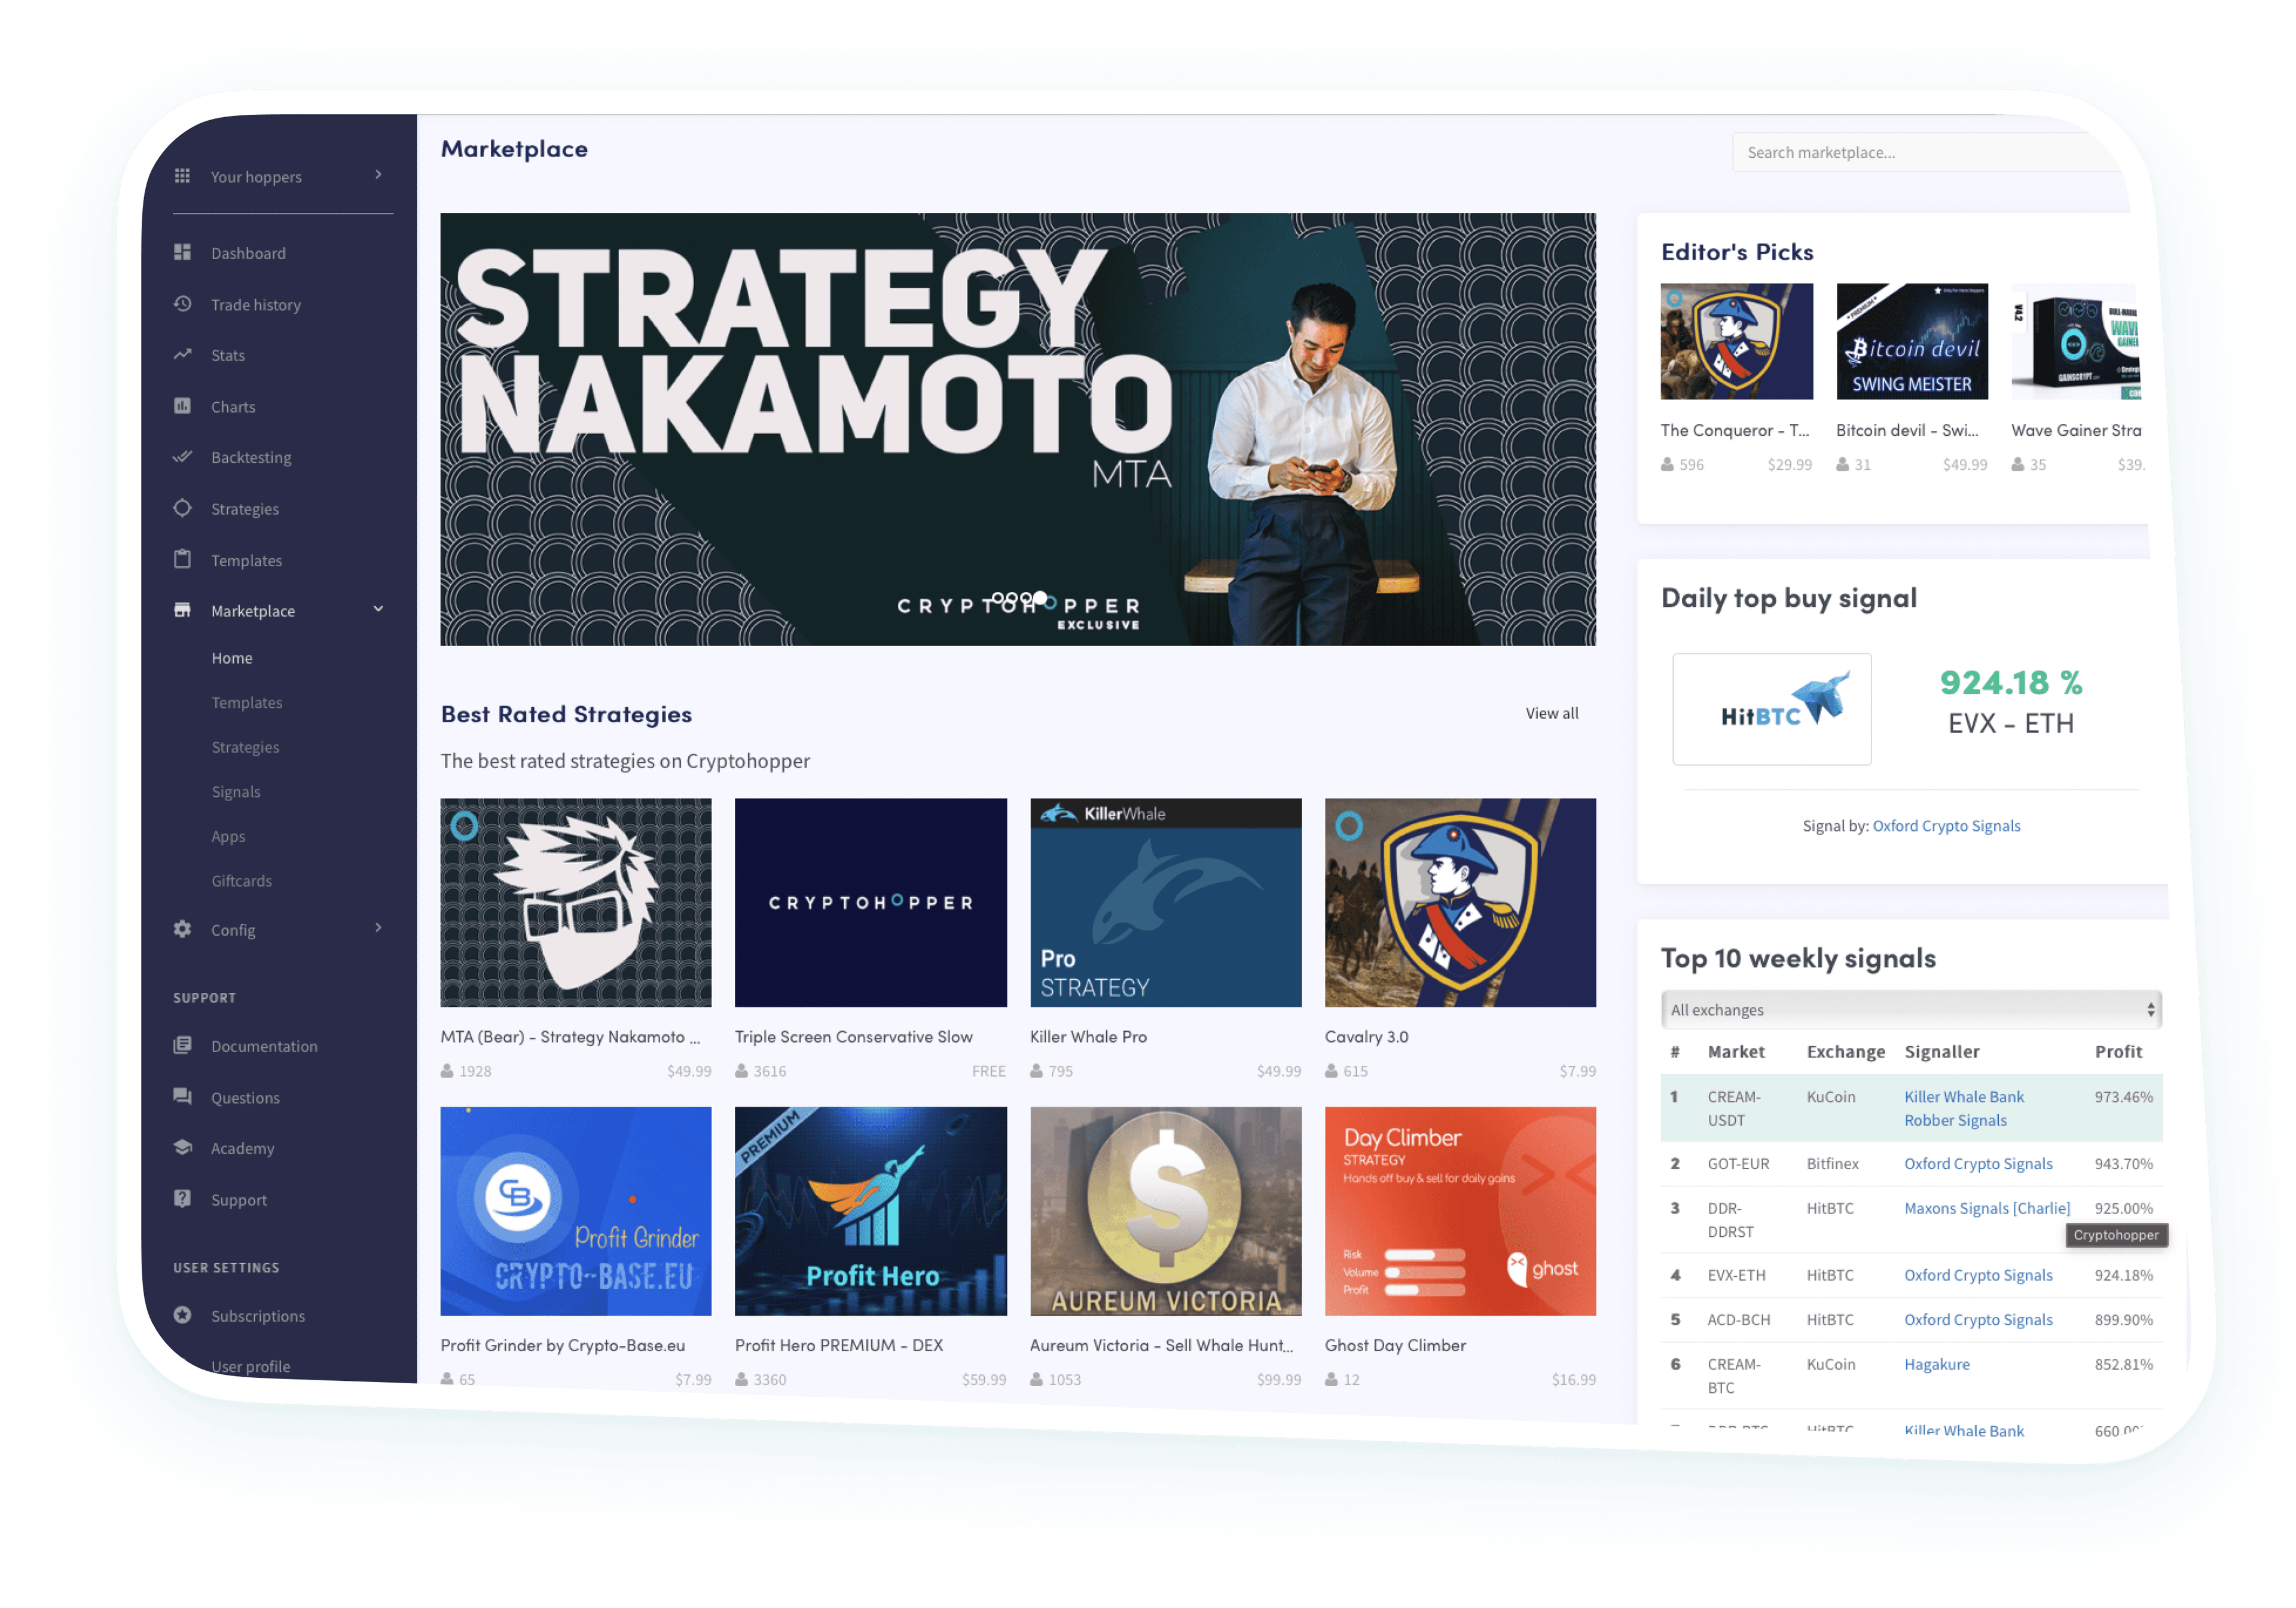Open Cavalry 3.0 strategy thumbnail
This screenshot has width=2296, height=1608.
[x=1460, y=902]
